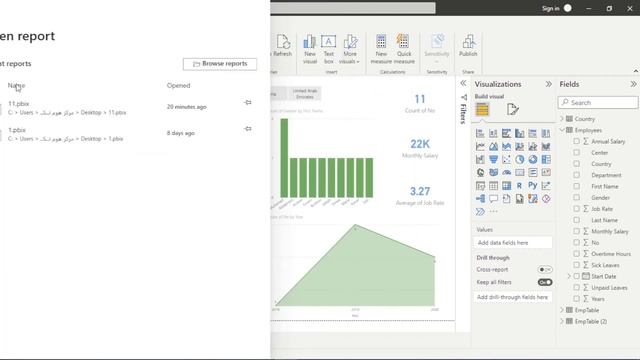Select the Q&A speech bubble visual
Screen dimensions: 640x360
pos(493,199)
